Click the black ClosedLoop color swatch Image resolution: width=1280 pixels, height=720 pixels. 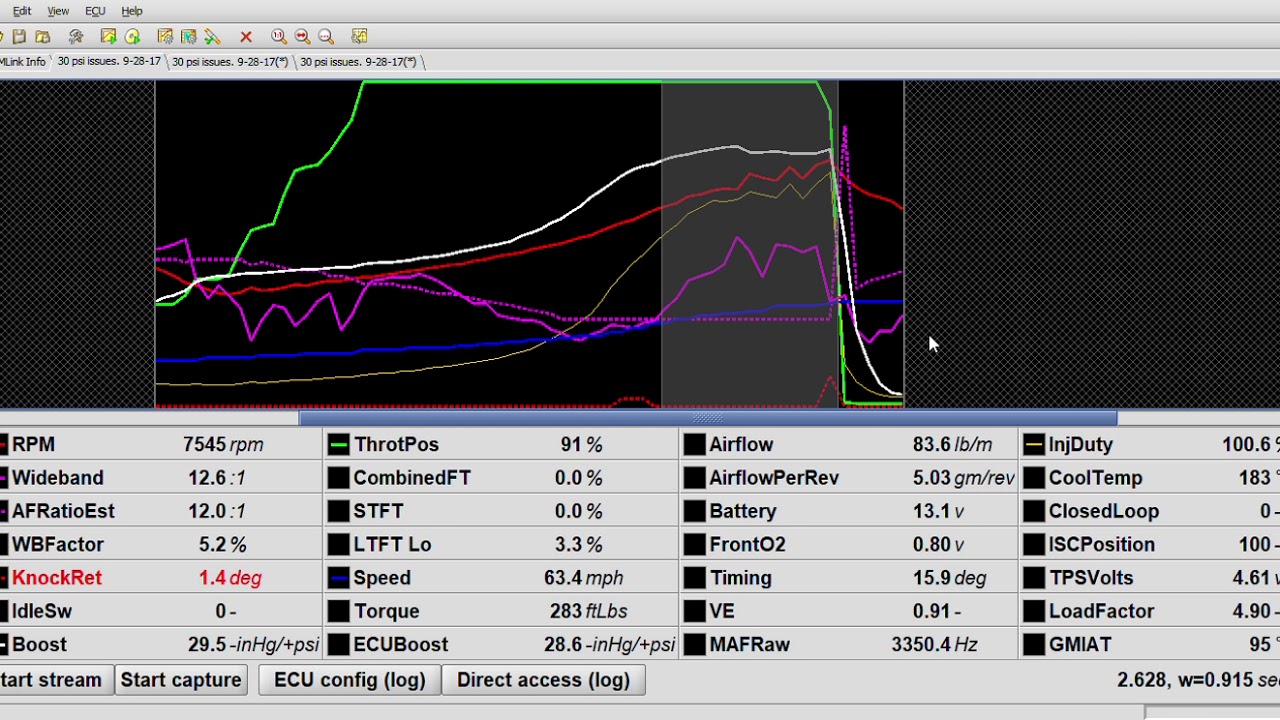(1034, 511)
